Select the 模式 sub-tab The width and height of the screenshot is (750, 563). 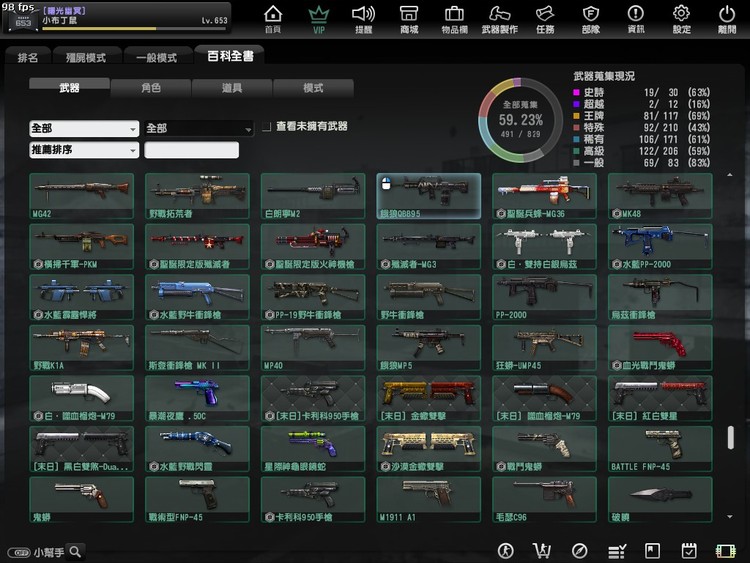[313, 88]
